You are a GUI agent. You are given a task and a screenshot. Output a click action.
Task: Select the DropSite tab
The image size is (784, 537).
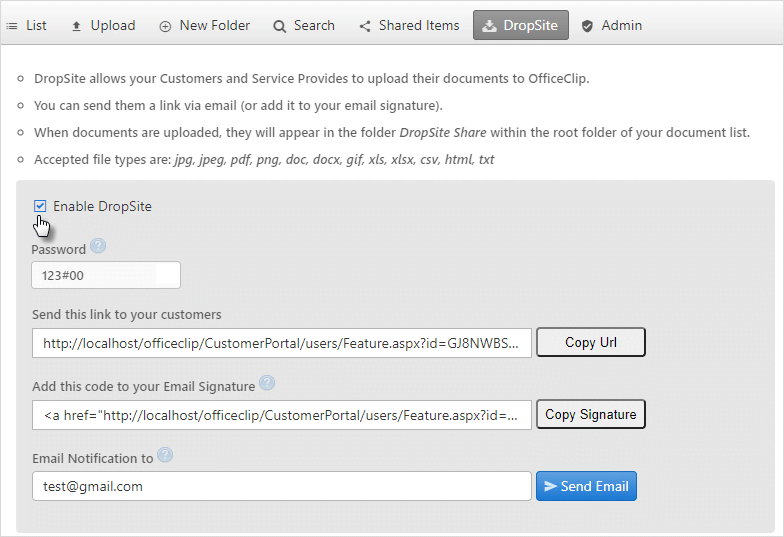pyautogui.click(x=520, y=25)
